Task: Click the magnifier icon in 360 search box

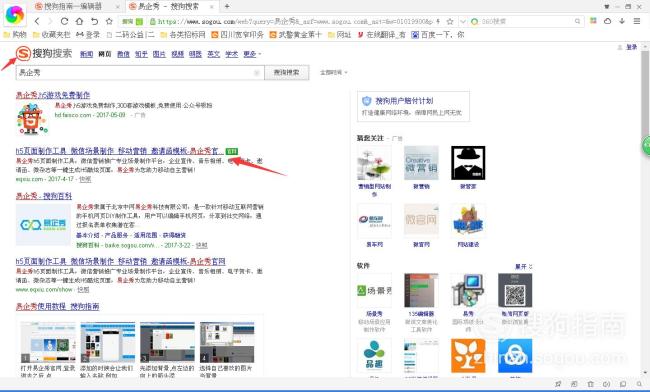Action: click(577, 21)
